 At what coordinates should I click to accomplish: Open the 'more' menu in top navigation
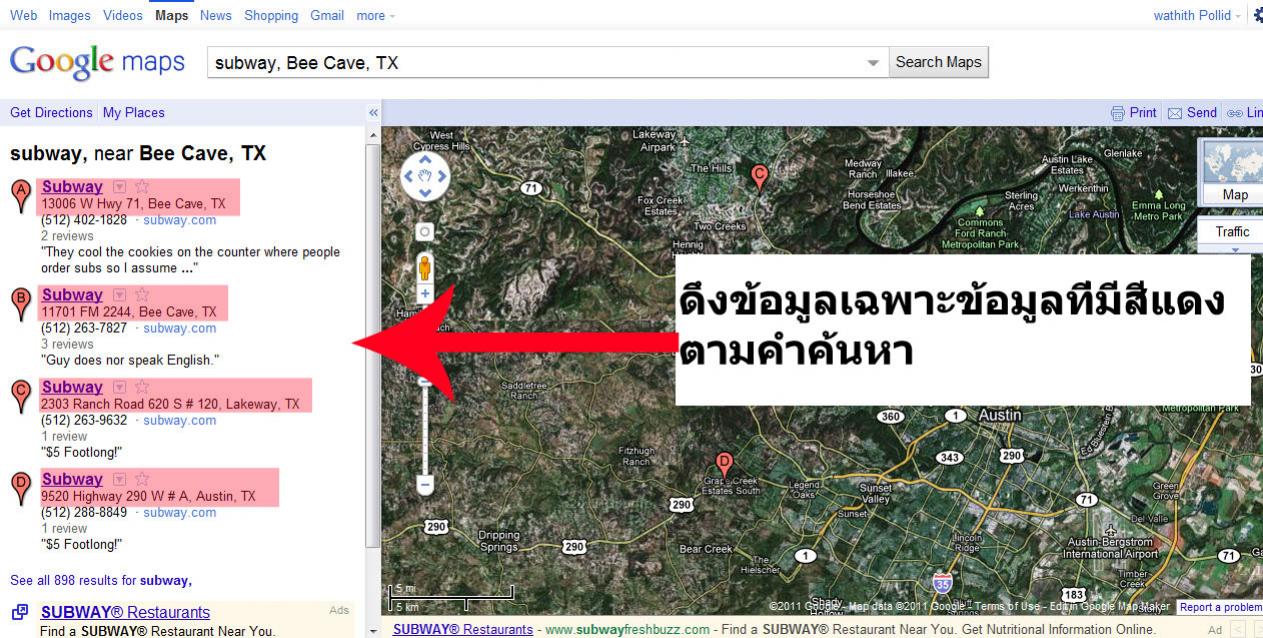pos(375,15)
